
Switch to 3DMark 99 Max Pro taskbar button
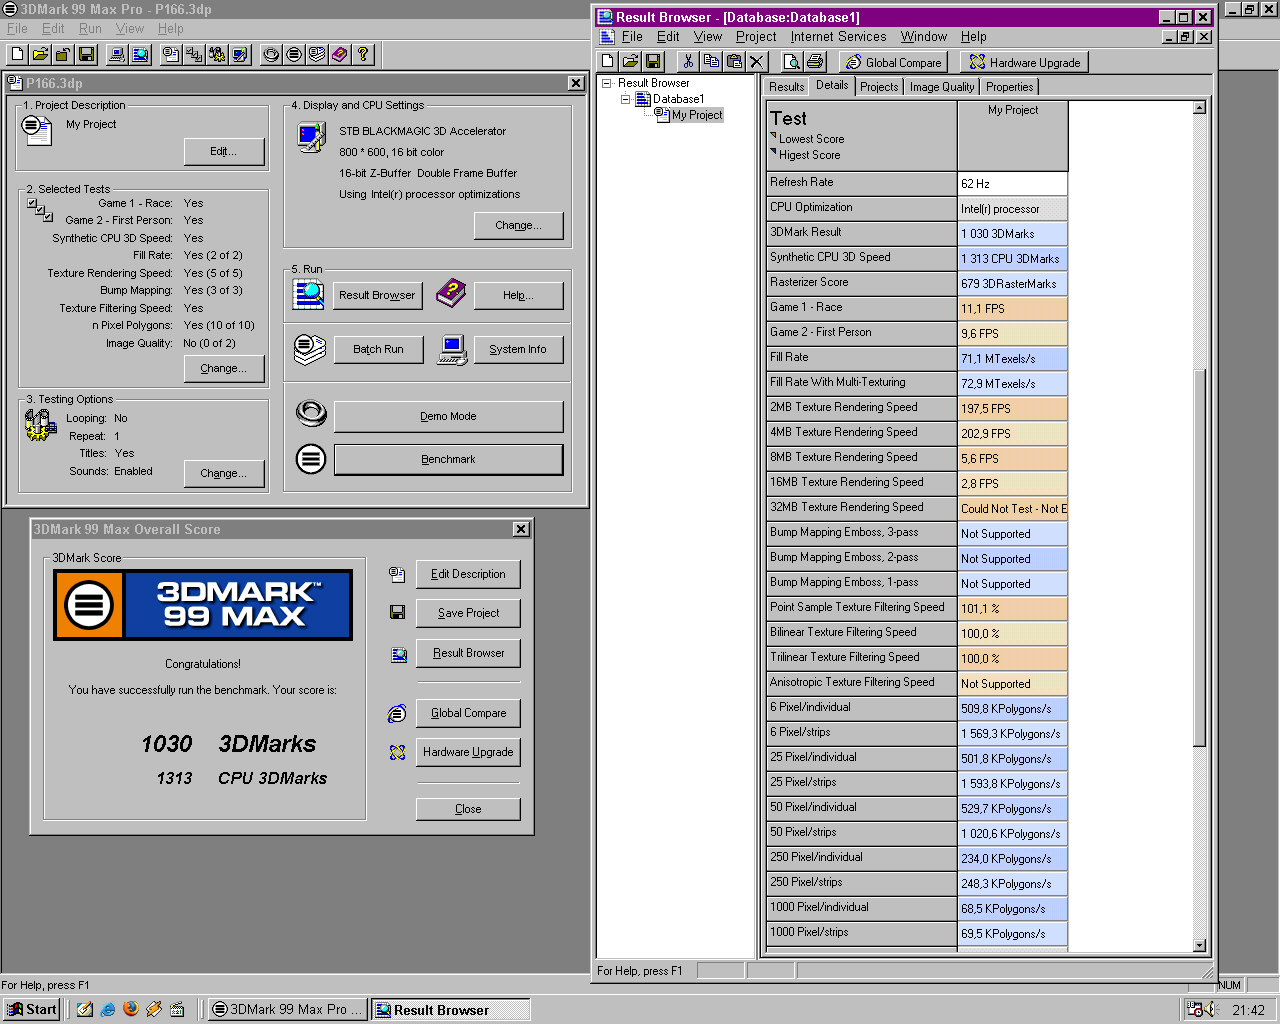(x=287, y=1009)
